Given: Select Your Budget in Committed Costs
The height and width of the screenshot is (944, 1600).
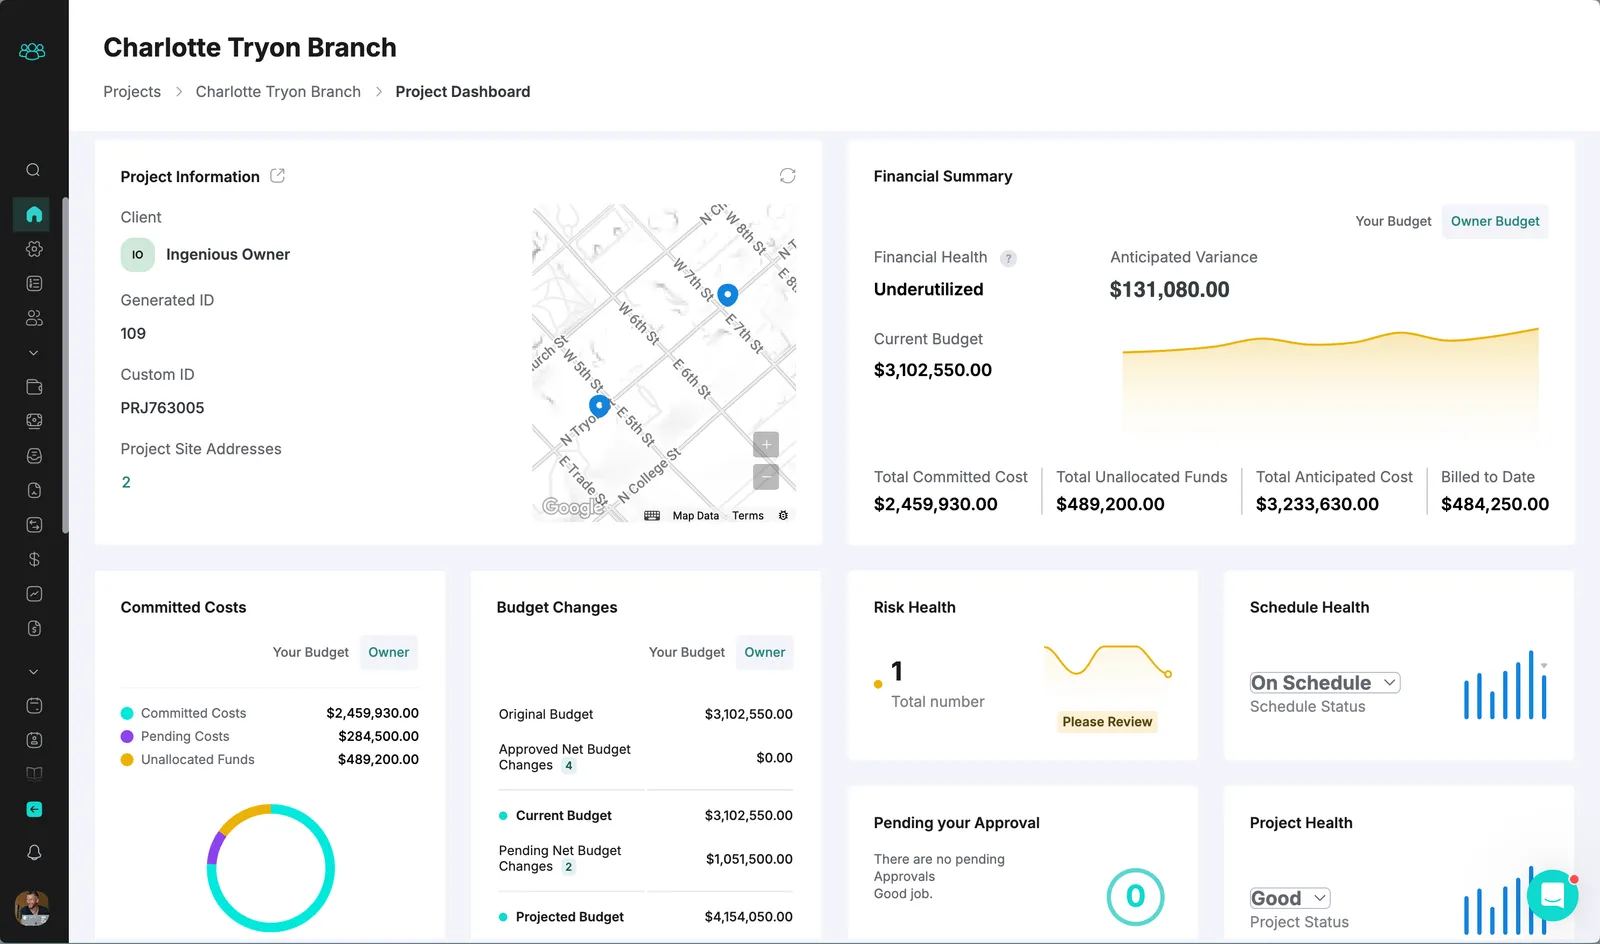Looking at the screenshot, I should 311,652.
